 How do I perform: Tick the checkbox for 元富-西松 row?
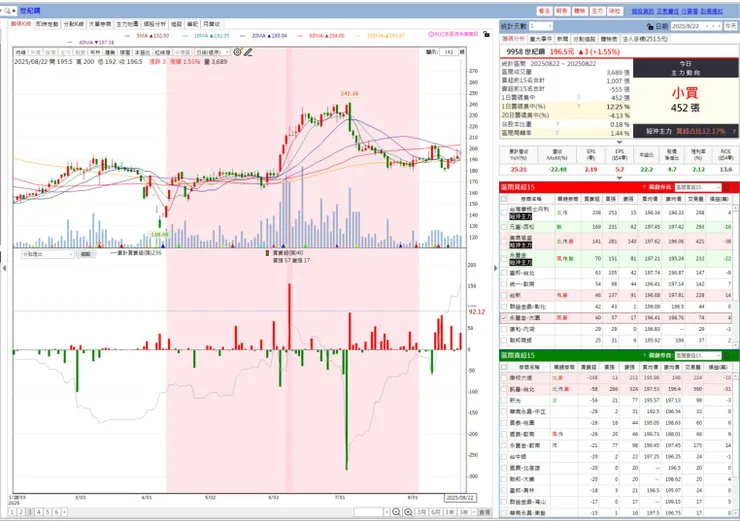504,227
